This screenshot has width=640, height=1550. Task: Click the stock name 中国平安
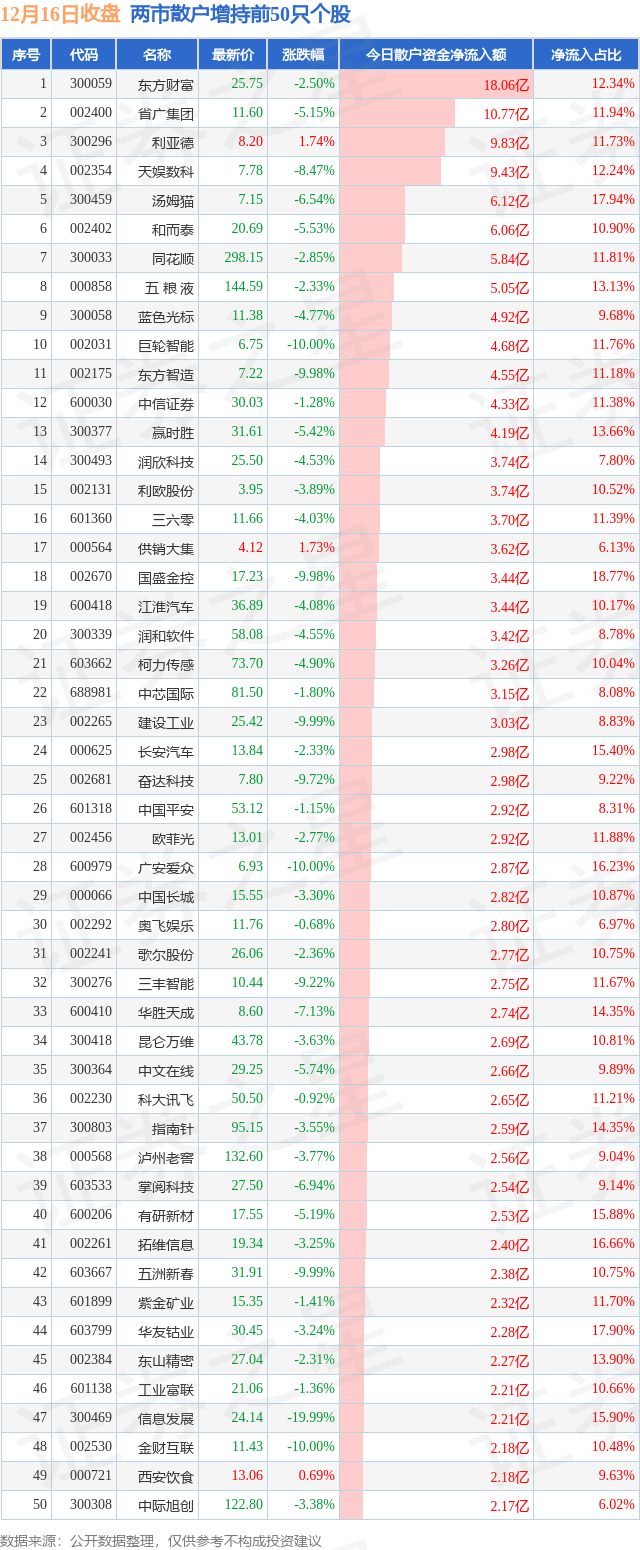point(166,809)
